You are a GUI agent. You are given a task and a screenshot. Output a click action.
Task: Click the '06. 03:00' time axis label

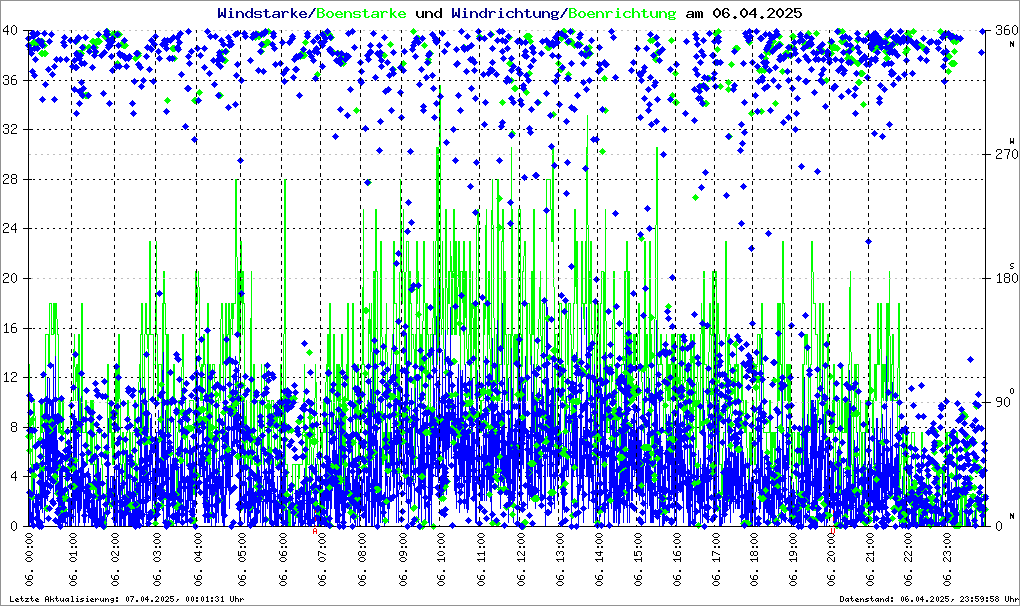click(157, 559)
